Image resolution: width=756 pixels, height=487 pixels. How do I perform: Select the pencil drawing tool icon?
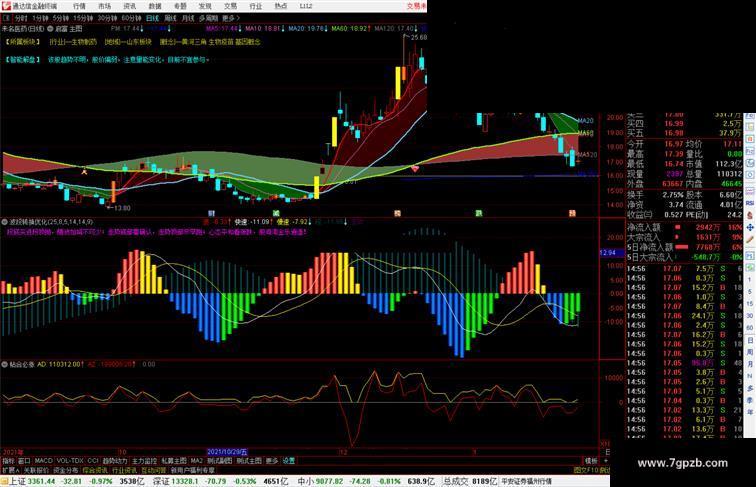coord(750,239)
